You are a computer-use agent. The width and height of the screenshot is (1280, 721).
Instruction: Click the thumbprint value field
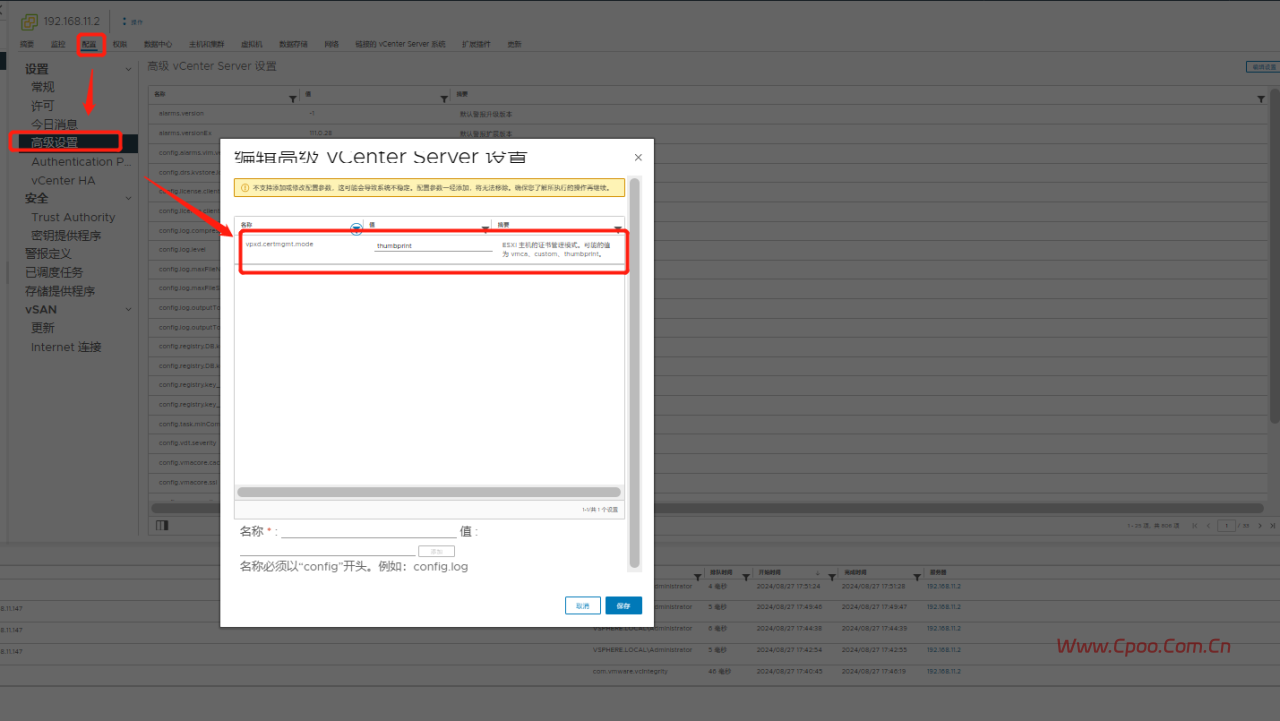pyautogui.click(x=433, y=245)
